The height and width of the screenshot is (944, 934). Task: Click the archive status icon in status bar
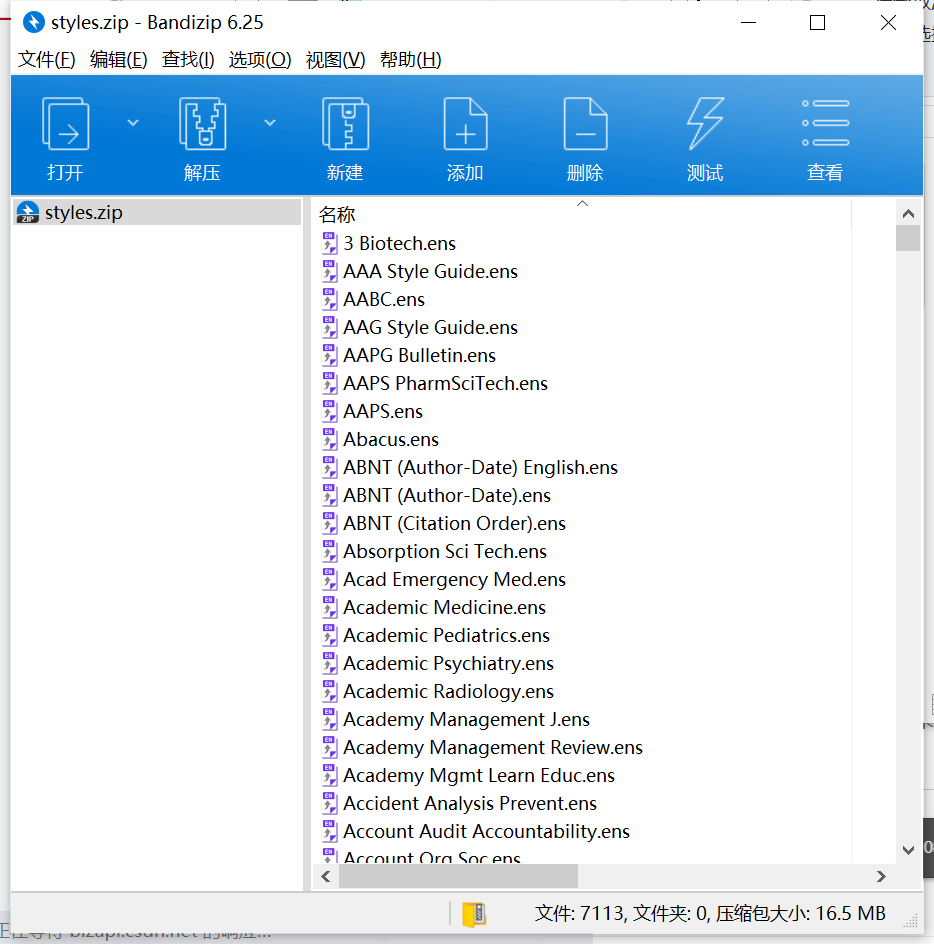pos(474,914)
